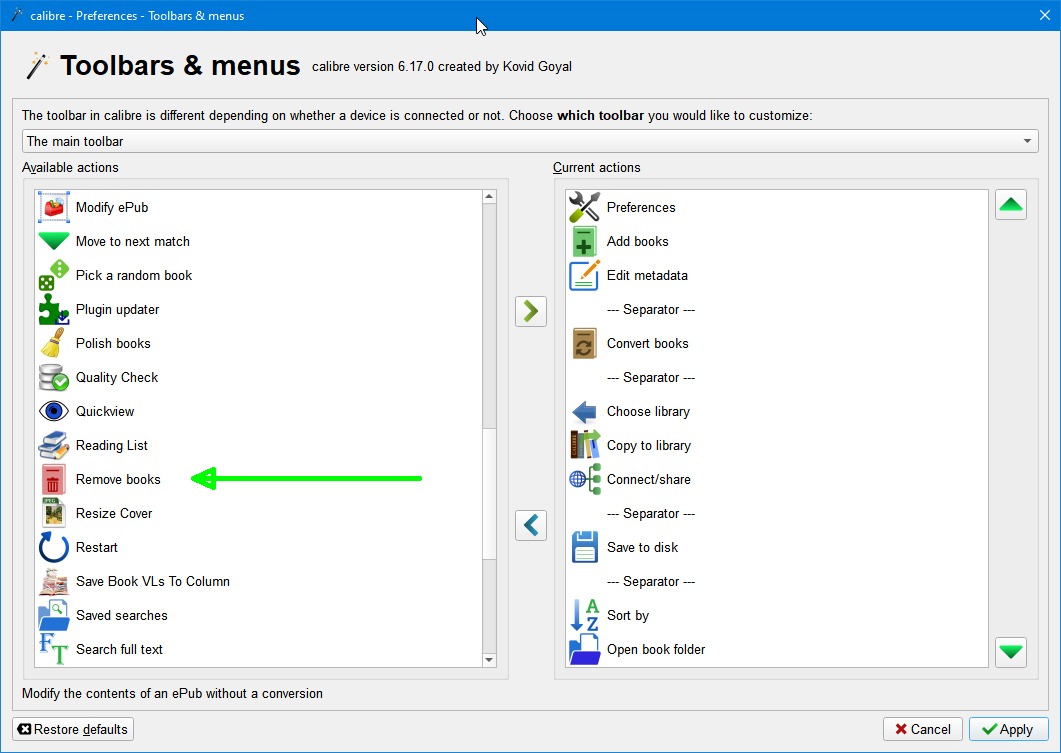The image size is (1061, 753).
Task: Click the Convert books brown book icon
Action: [x=584, y=343]
